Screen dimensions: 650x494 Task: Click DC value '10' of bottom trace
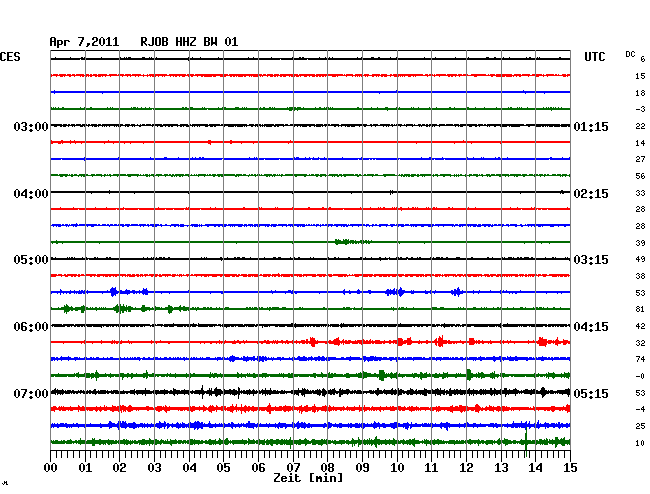[x=640, y=443]
